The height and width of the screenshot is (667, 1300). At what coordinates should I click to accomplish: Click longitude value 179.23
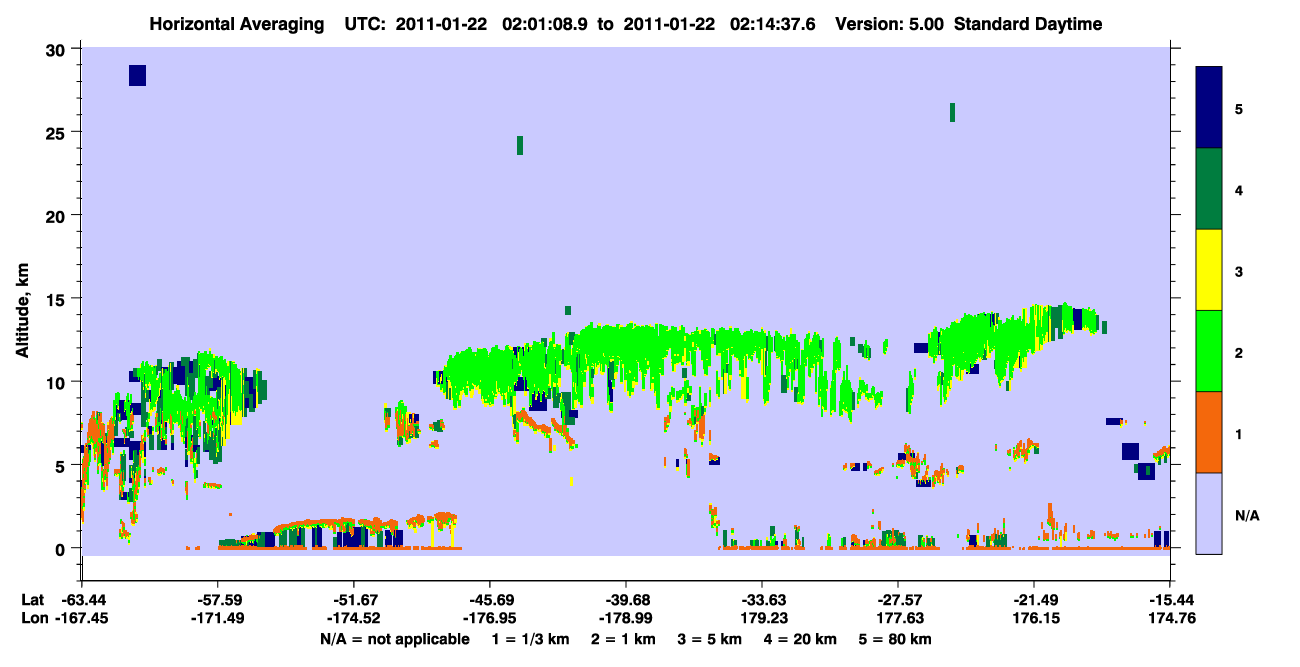pyautogui.click(x=762, y=618)
